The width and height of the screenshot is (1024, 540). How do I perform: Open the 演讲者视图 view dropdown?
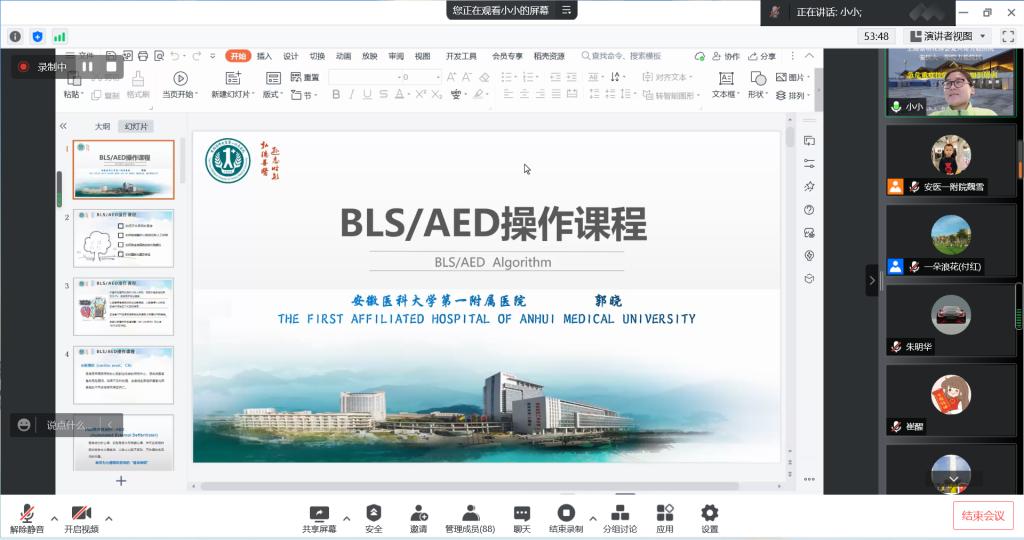coord(953,36)
